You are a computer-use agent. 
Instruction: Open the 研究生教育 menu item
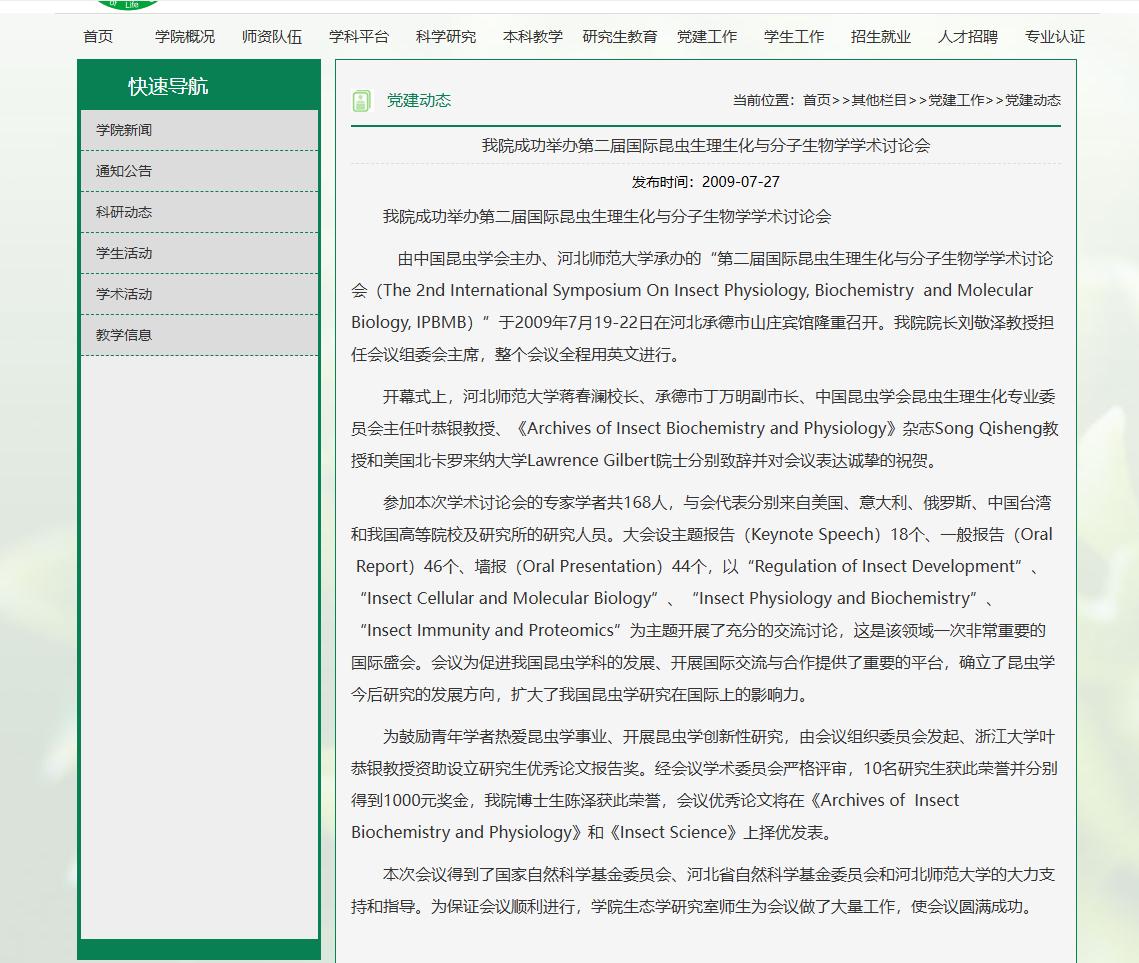(620, 37)
